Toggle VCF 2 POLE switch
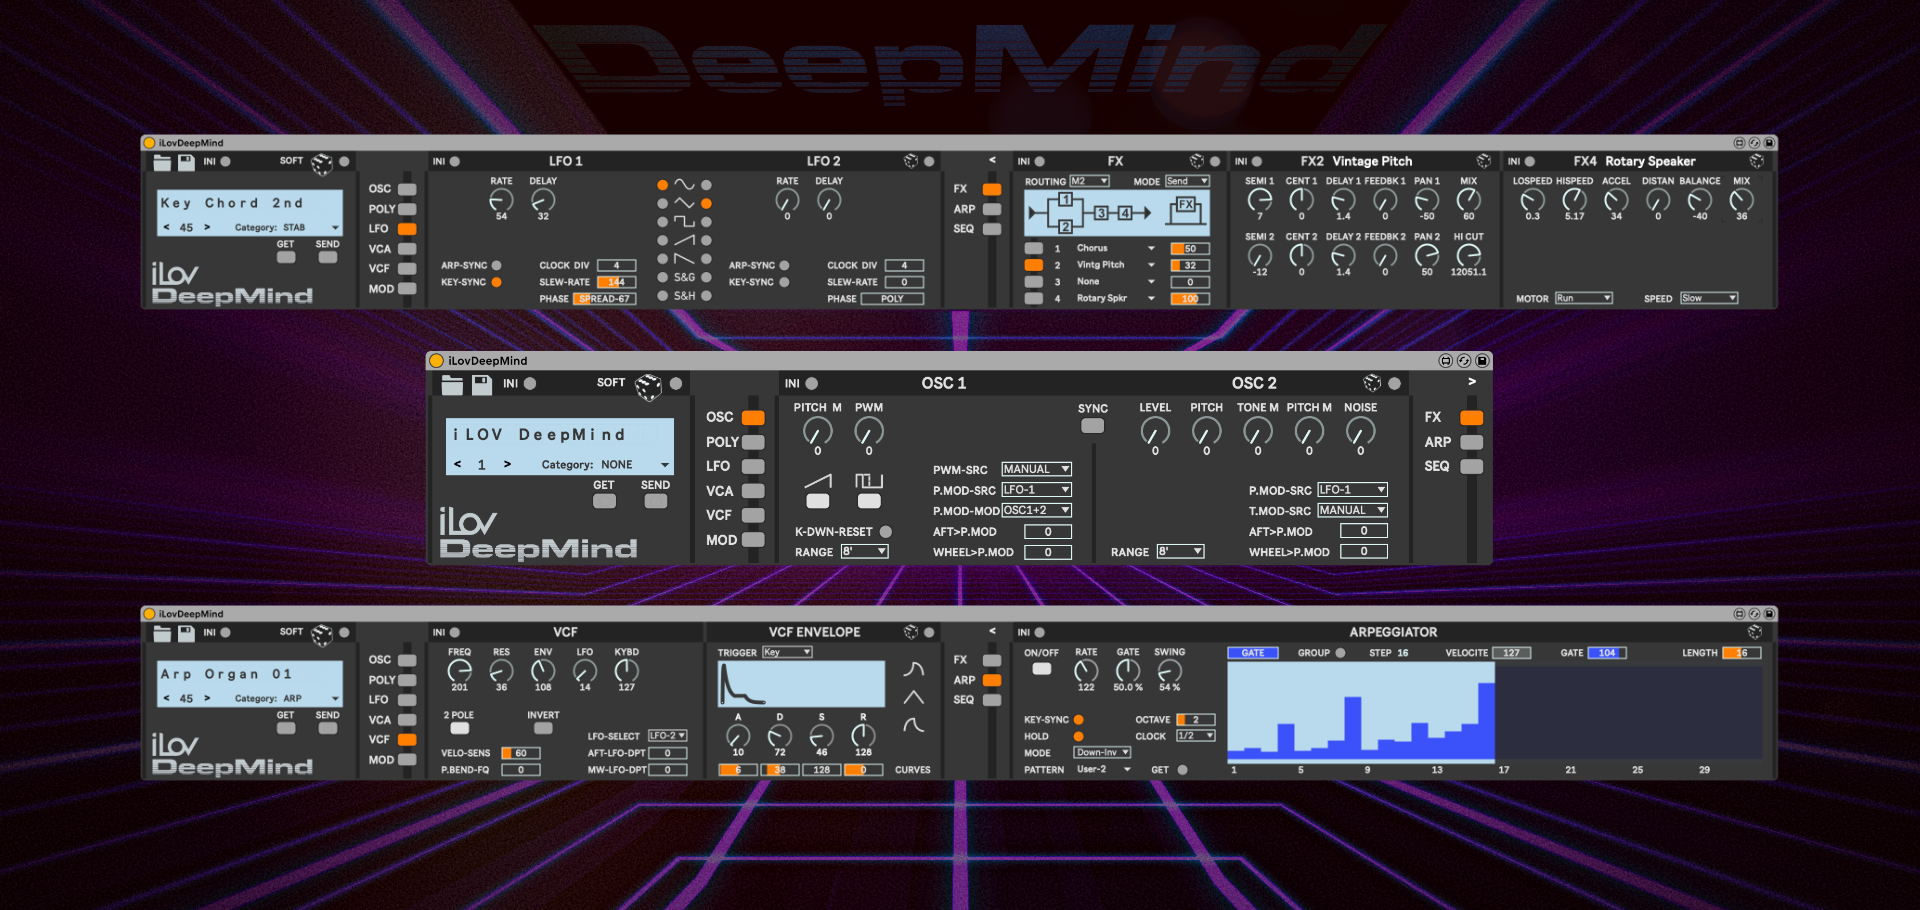This screenshot has height=910, width=1920. click(460, 728)
